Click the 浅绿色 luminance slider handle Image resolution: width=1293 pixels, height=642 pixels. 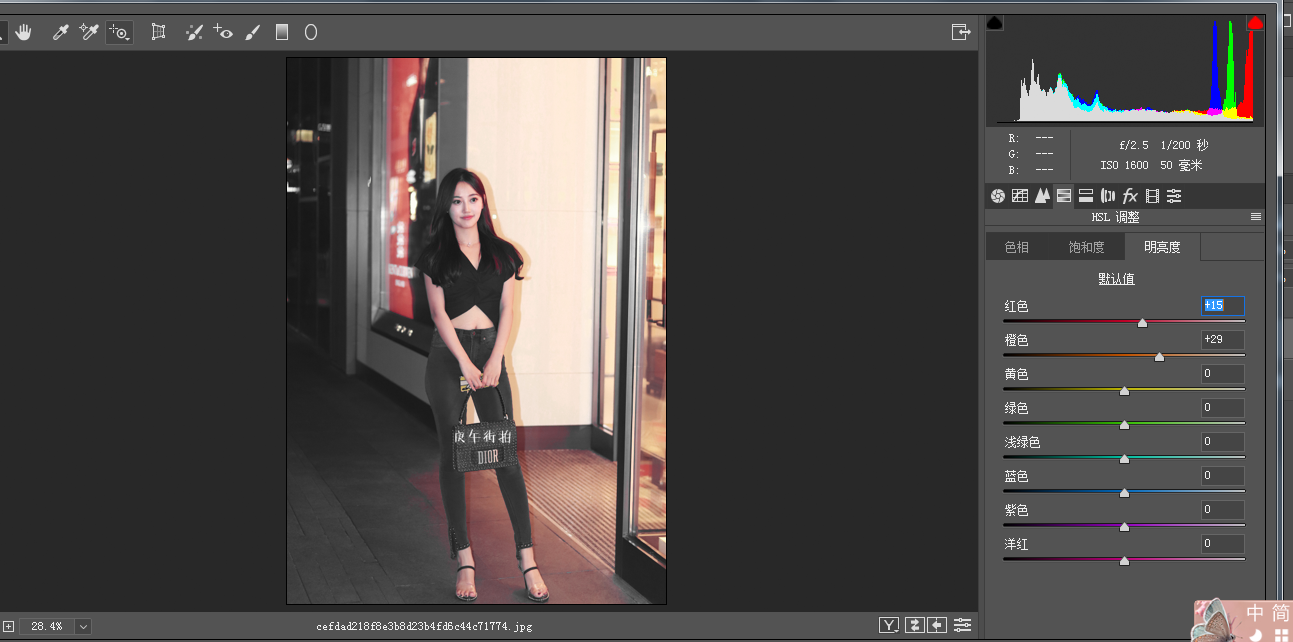click(x=1124, y=459)
